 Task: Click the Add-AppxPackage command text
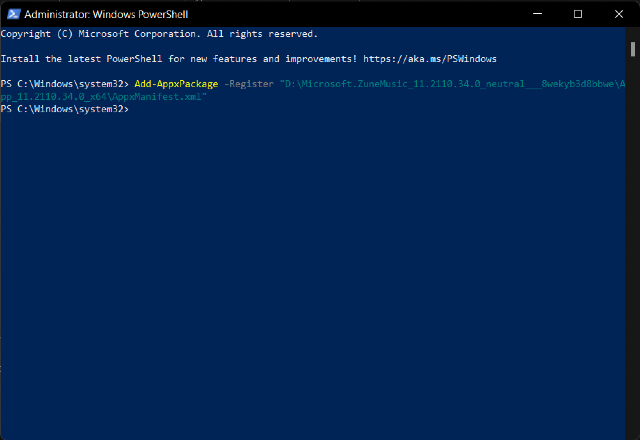coord(176,84)
